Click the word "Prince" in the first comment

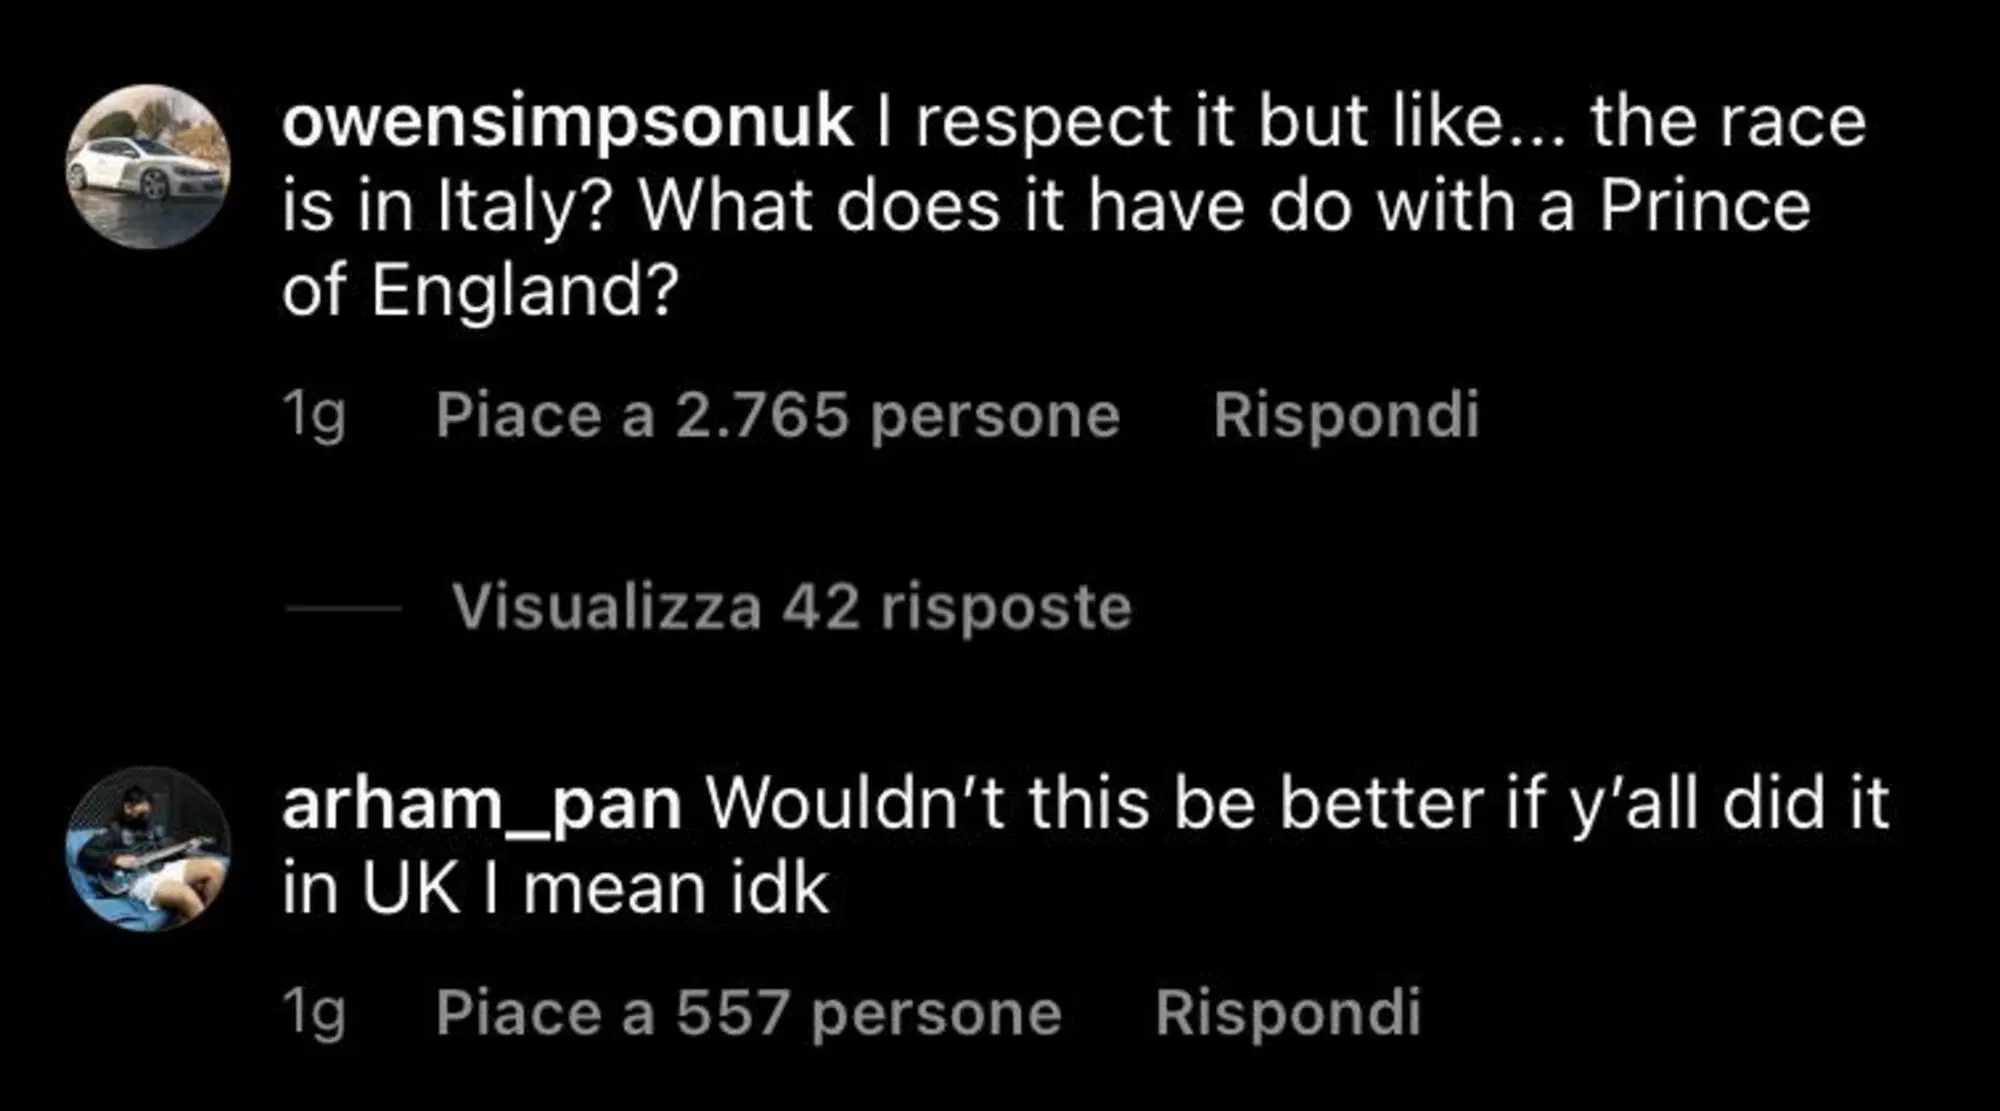pyautogui.click(x=1704, y=206)
